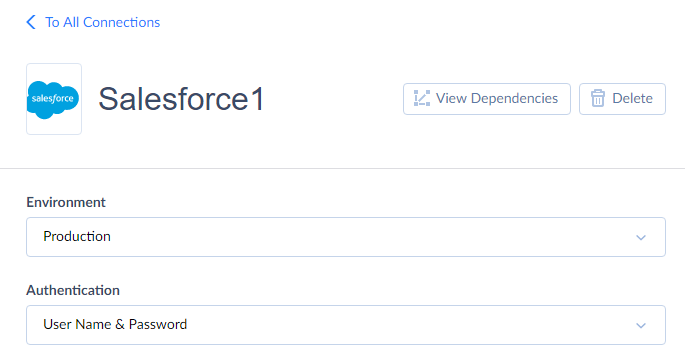Viewport: 685px width, 360px height.
Task: Click the Salesforce1 connection title
Action: point(181,99)
